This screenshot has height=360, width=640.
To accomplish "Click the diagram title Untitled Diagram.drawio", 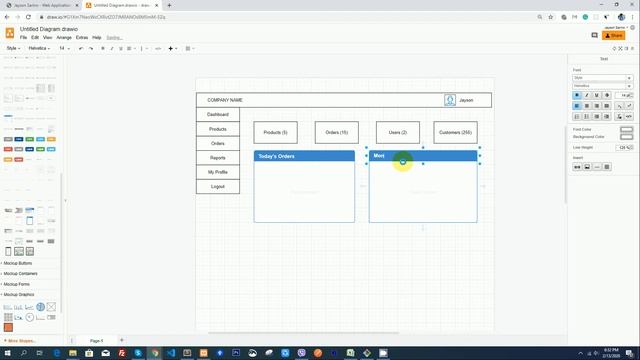I will (x=49, y=29).
